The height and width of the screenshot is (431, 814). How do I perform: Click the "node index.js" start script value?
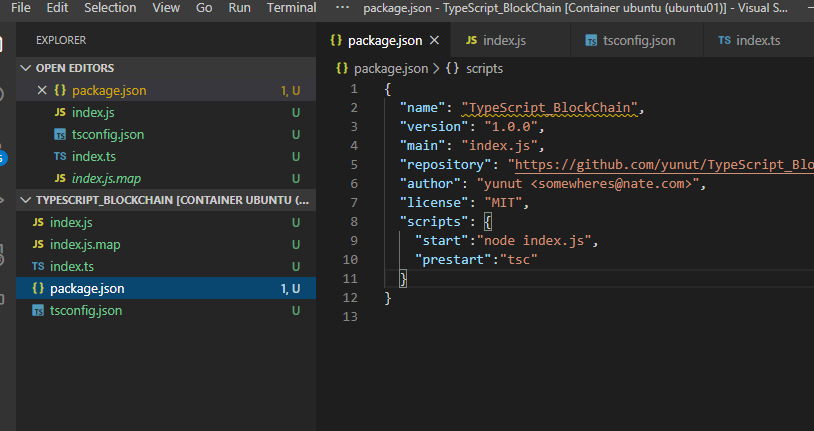point(534,240)
